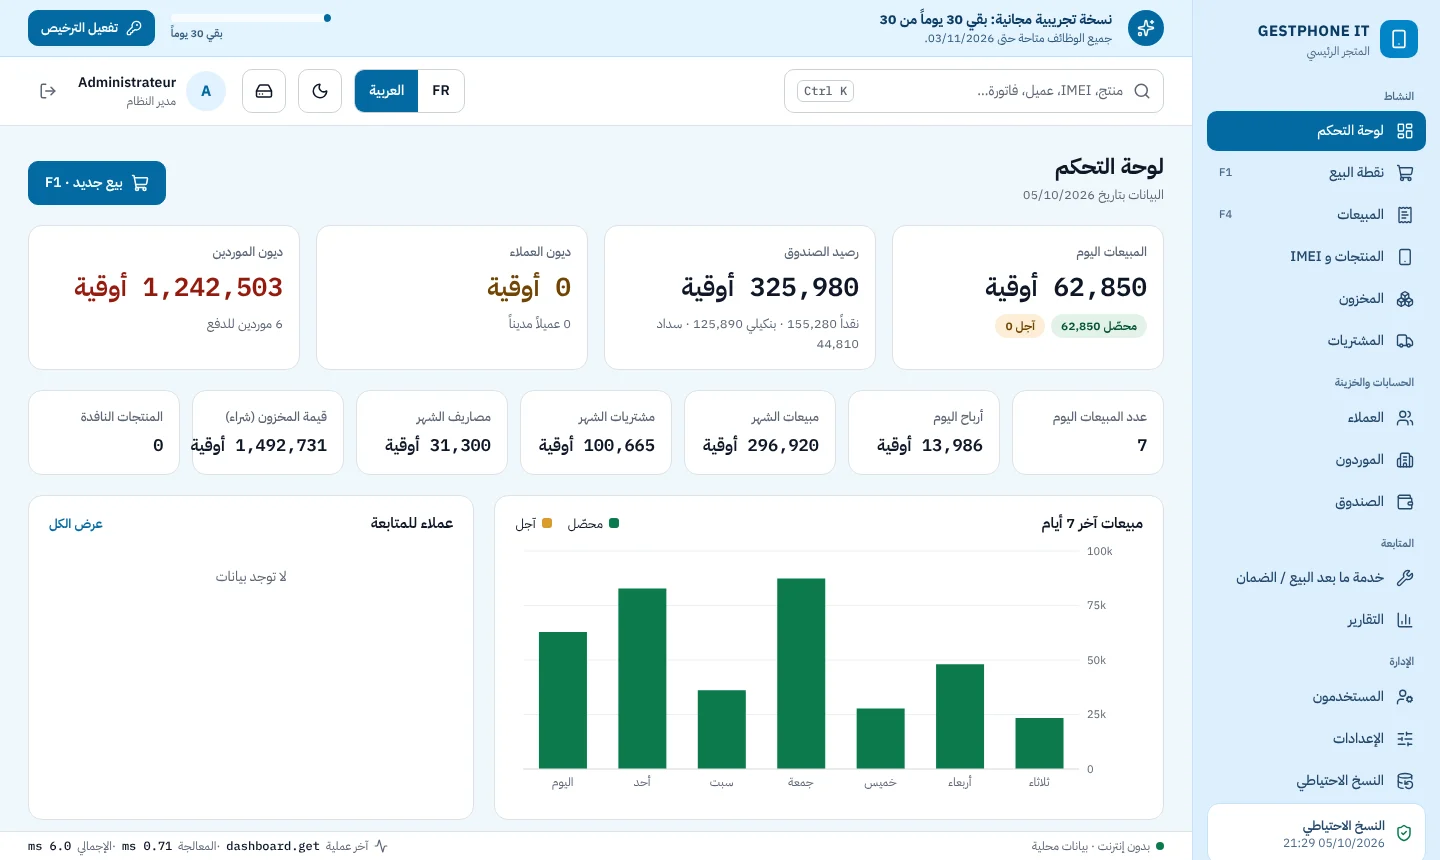Click the 1,492,731 stock value figure
The image size is (1440, 860).
259,446
